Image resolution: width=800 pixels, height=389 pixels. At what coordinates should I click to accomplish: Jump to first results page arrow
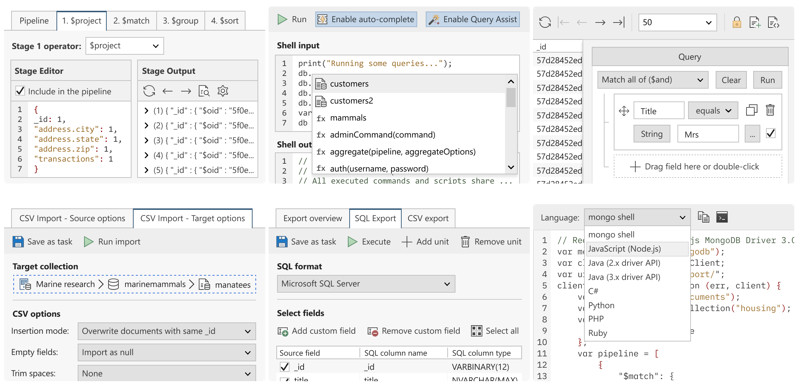click(x=564, y=22)
